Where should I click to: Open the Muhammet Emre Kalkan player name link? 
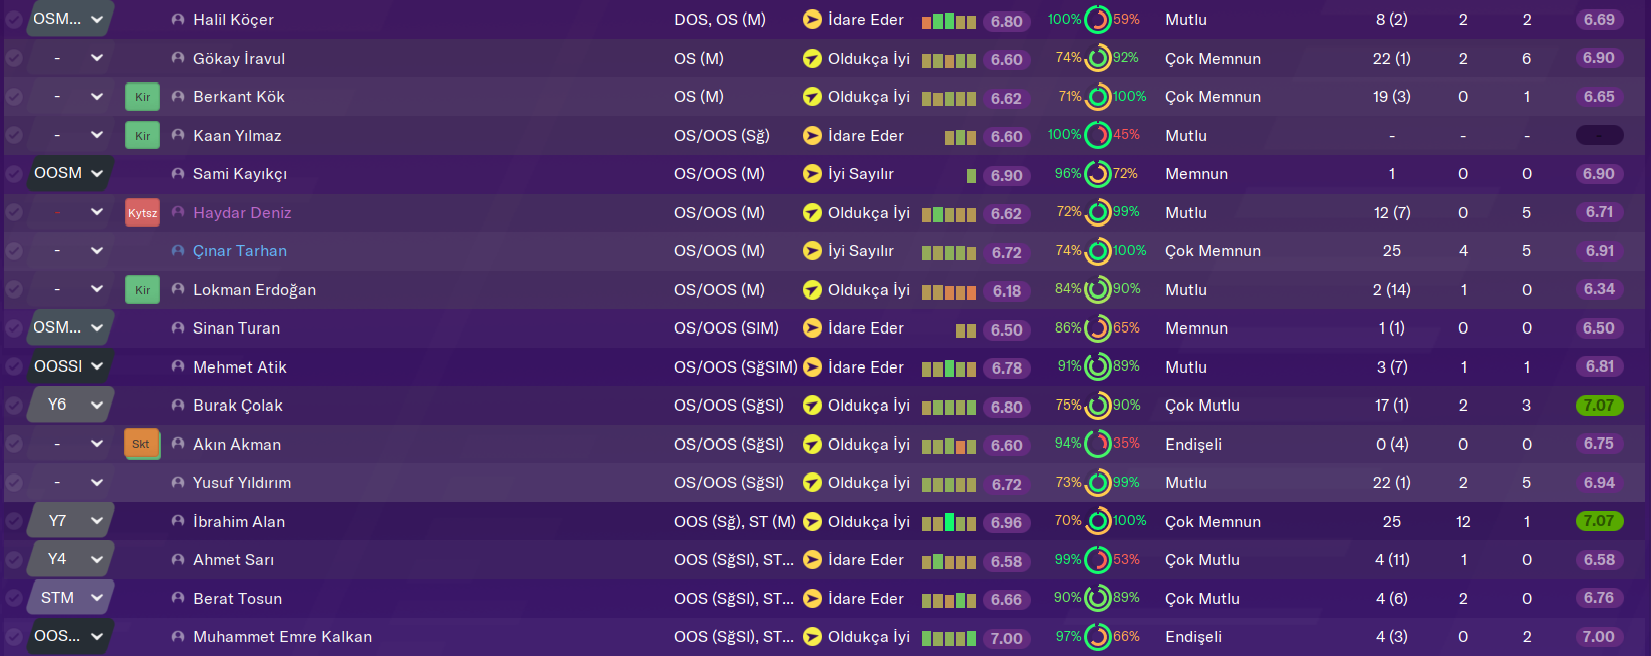tap(282, 637)
